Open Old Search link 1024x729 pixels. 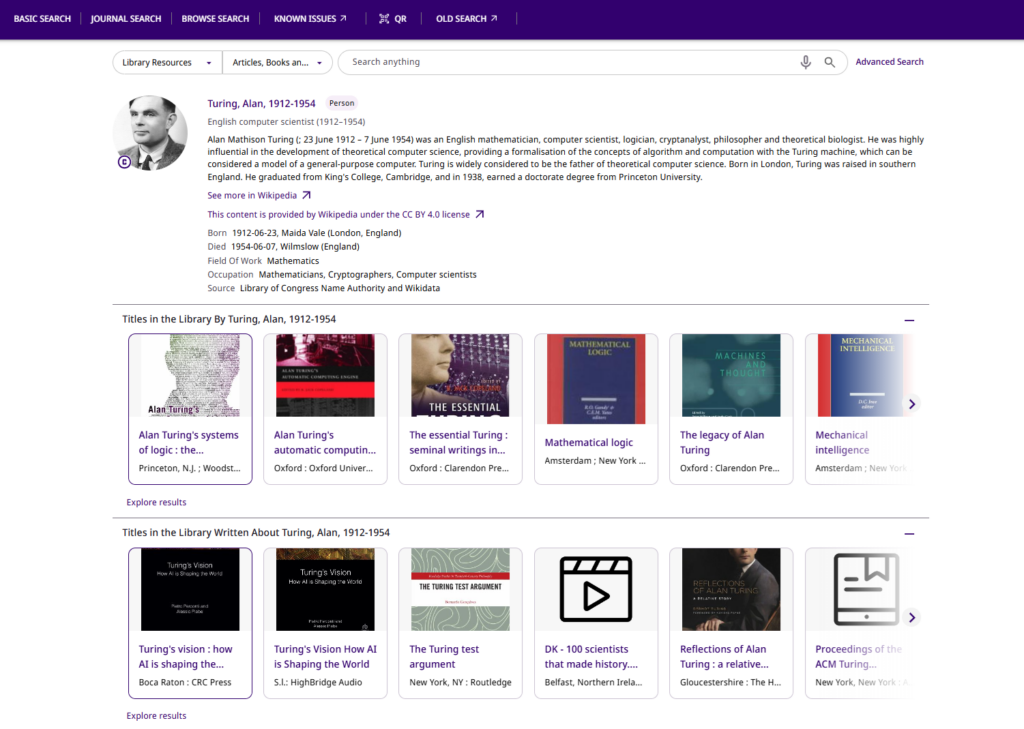click(466, 18)
